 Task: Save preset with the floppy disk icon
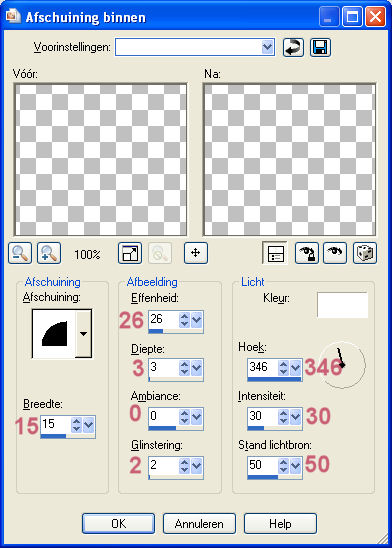click(x=320, y=48)
